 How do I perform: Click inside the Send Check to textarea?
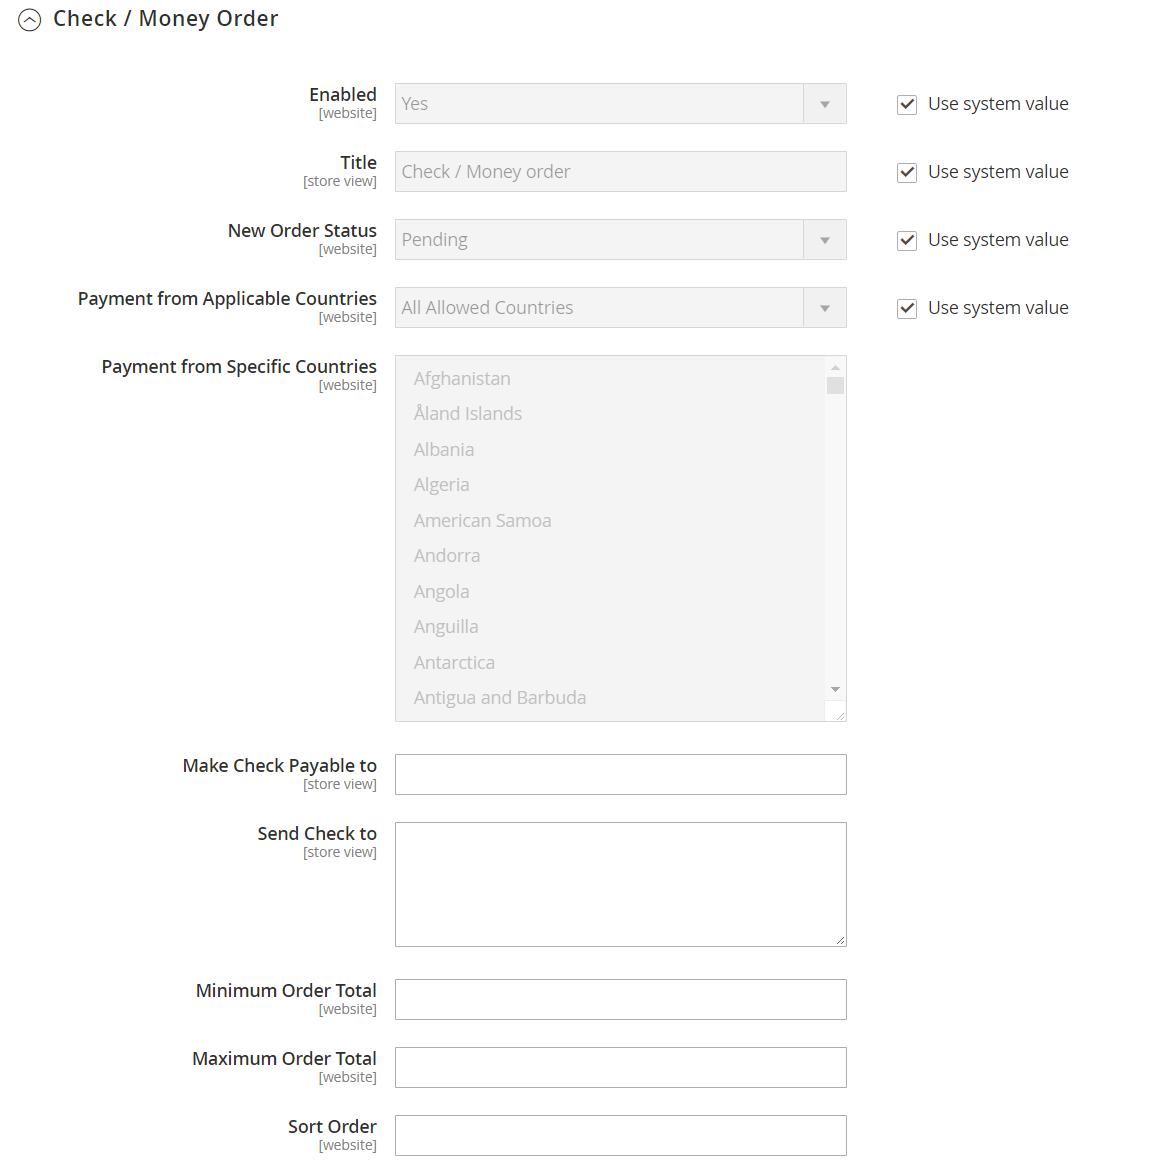tap(620, 884)
